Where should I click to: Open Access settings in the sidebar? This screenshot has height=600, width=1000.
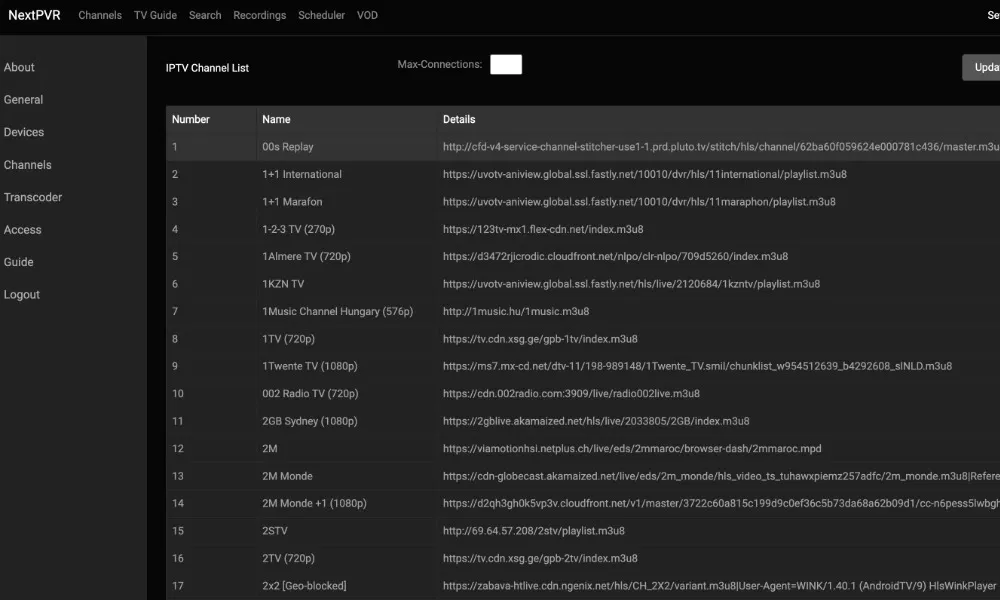[x=23, y=230]
